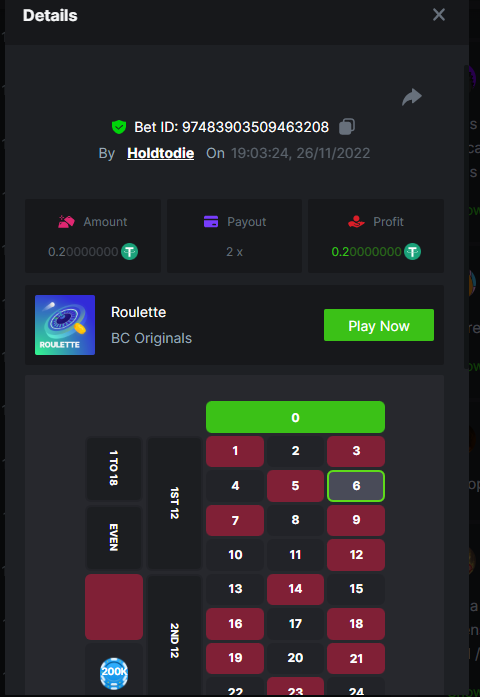
Task: Choose the red color bet swatch
Action: click(114, 607)
